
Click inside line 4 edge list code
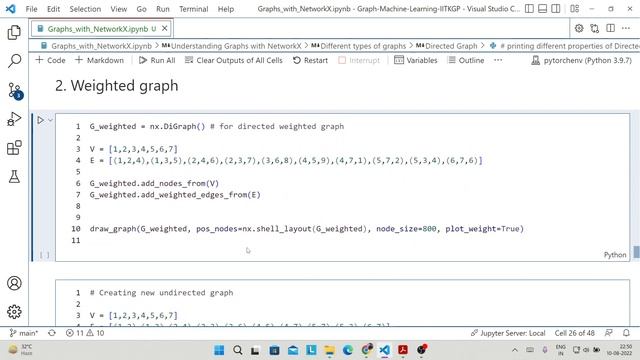pyautogui.click(x=286, y=160)
